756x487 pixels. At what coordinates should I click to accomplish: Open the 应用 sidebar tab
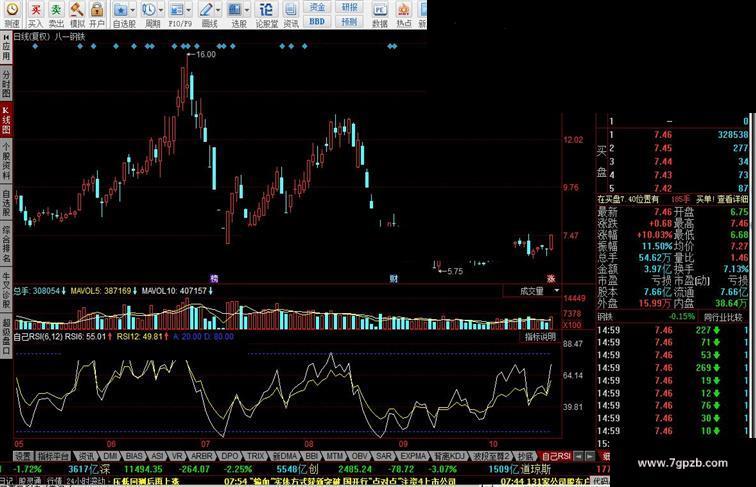(x=6, y=47)
